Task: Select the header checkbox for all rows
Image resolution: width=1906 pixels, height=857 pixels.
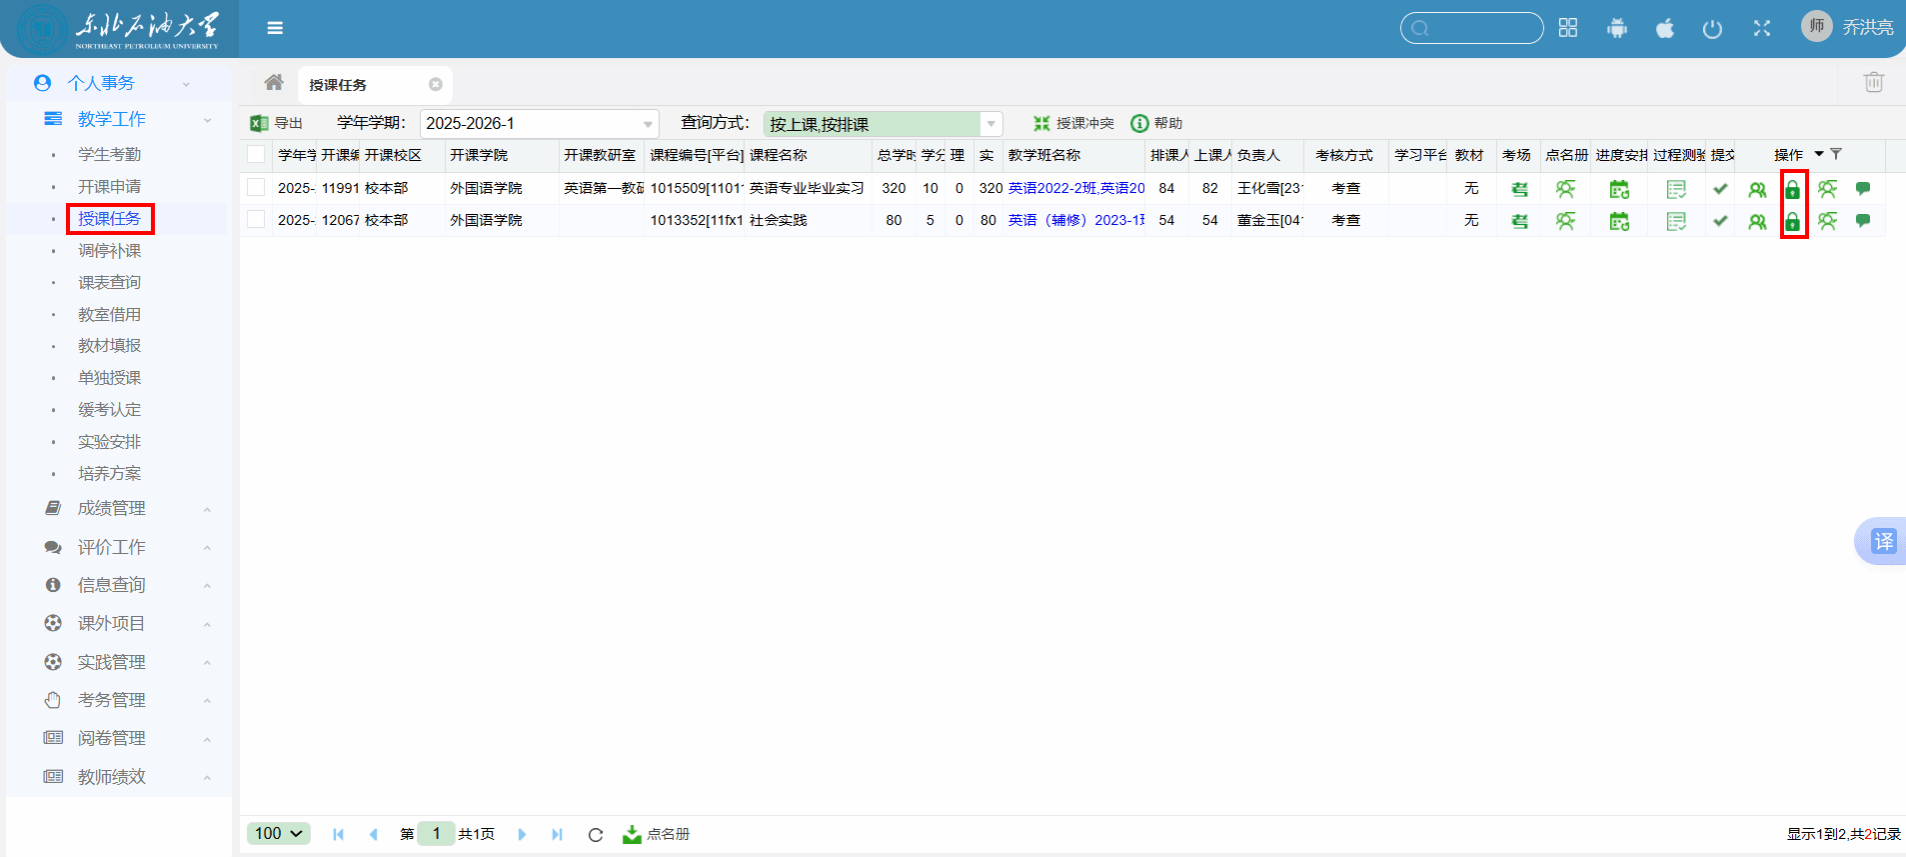Action: (x=256, y=155)
